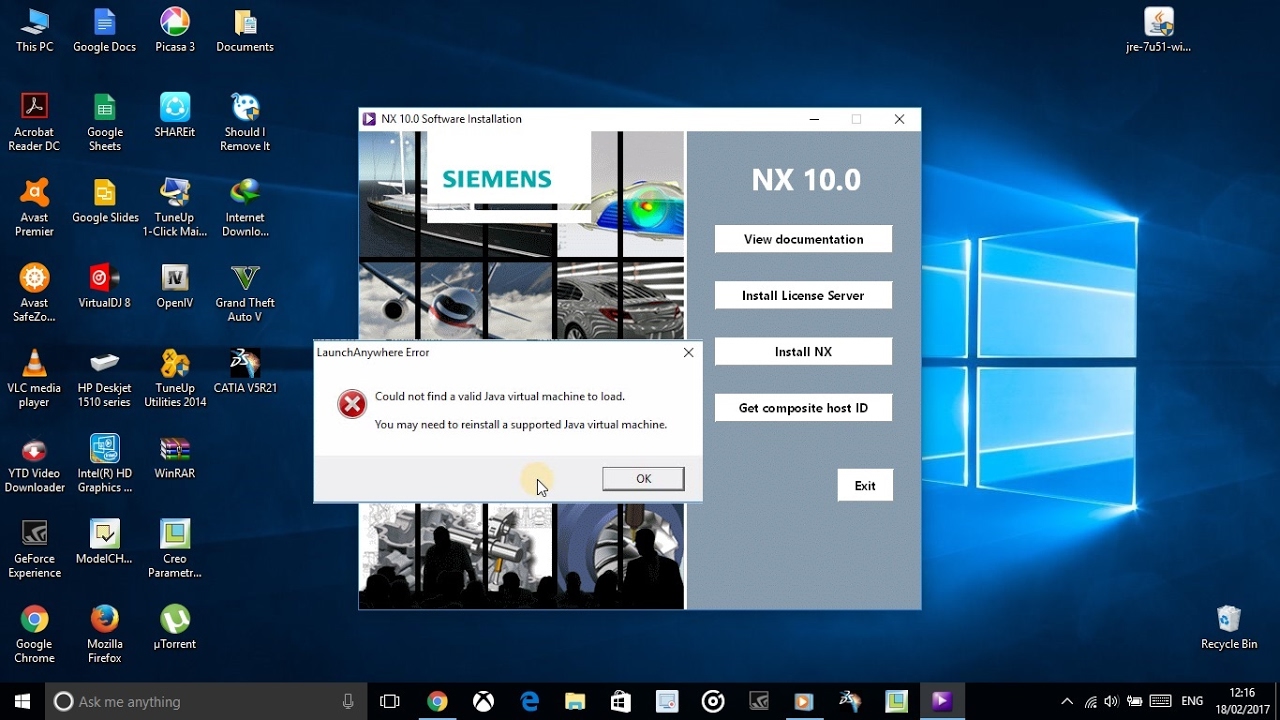Image resolution: width=1280 pixels, height=720 pixels.
Task: Launch Google Chrome desktop shortcut
Action: (x=34, y=634)
